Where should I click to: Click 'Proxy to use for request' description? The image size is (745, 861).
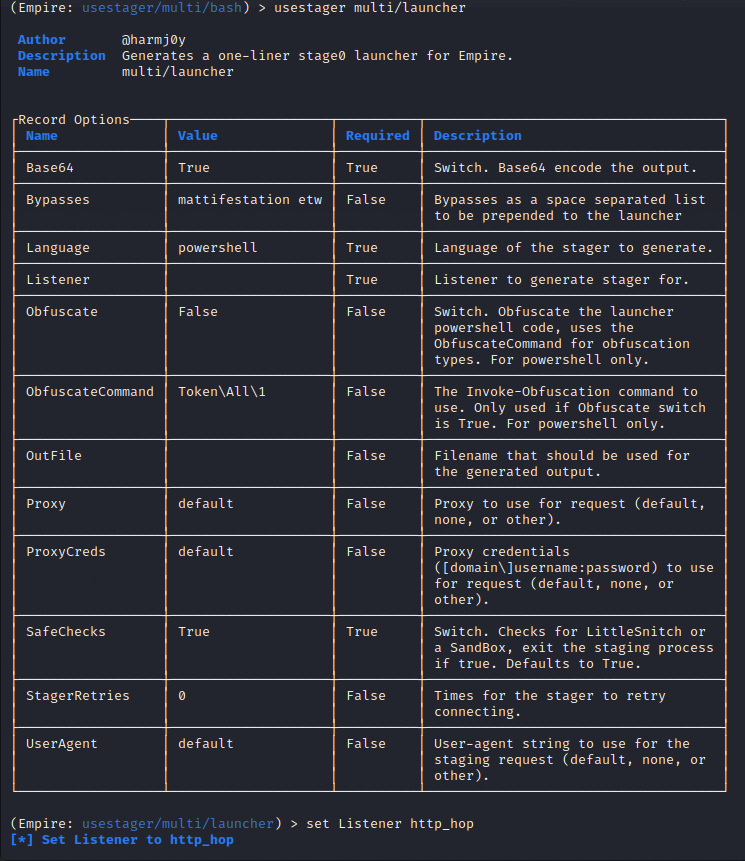(x=570, y=511)
